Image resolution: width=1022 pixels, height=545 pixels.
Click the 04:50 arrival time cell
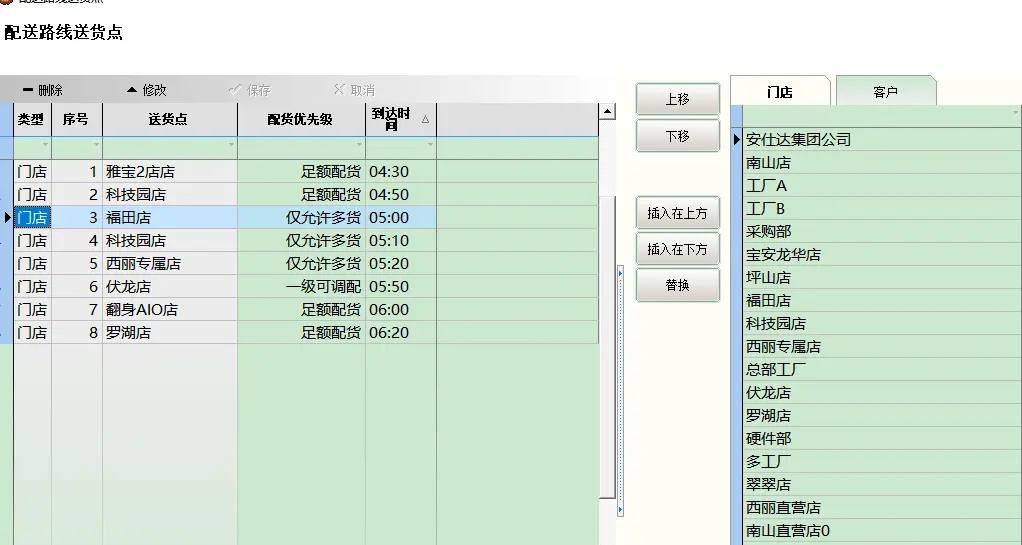point(401,195)
